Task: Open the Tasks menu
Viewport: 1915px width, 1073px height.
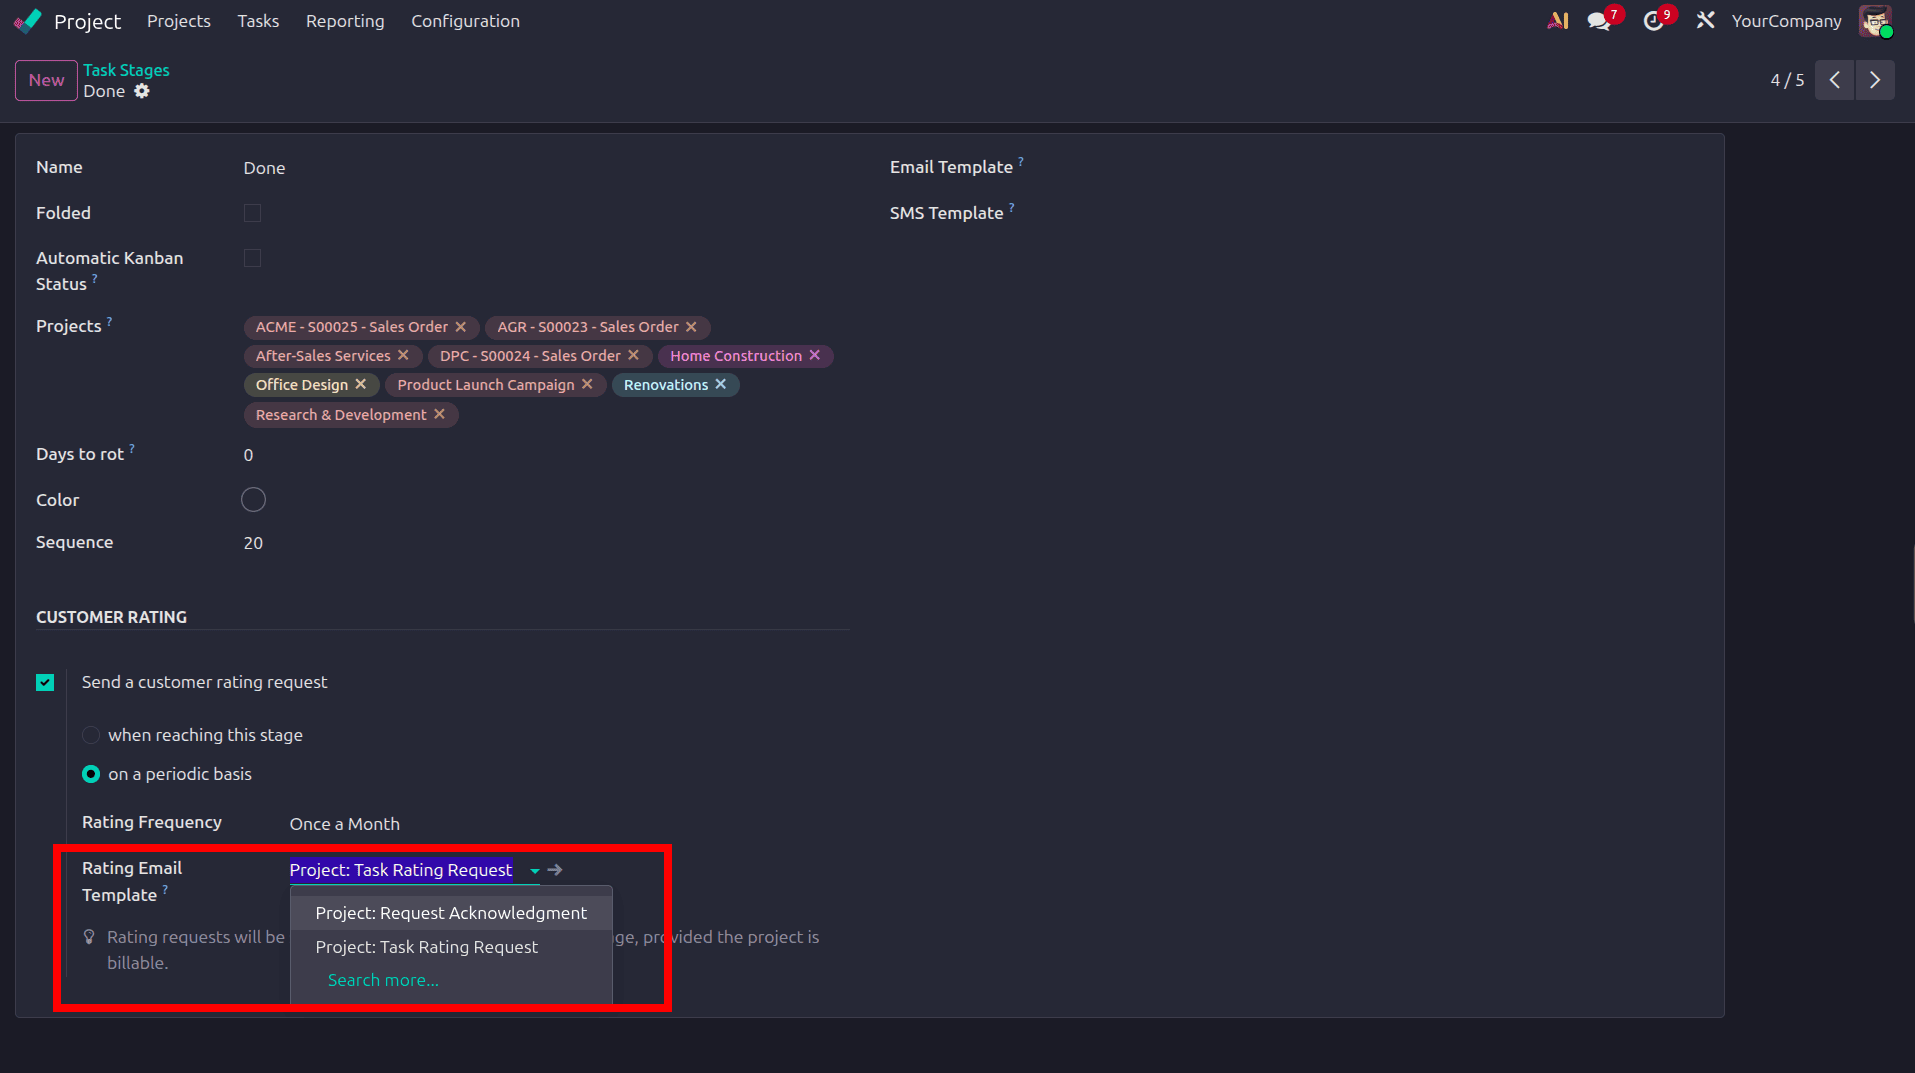Action: (258, 21)
